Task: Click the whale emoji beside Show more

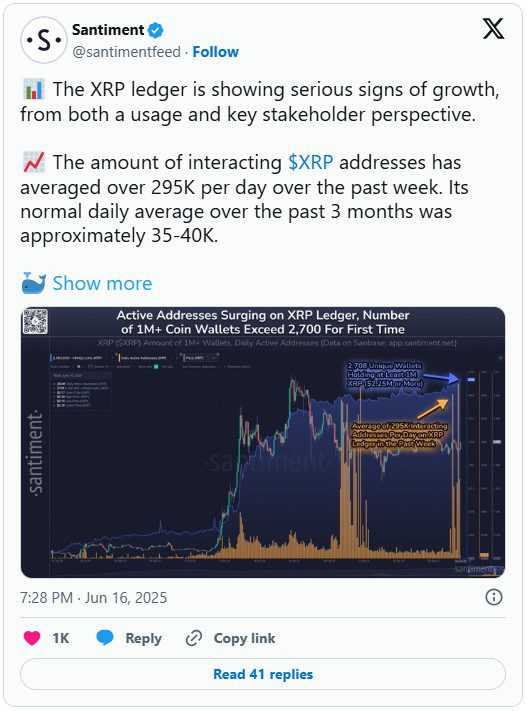Action: coord(33,283)
